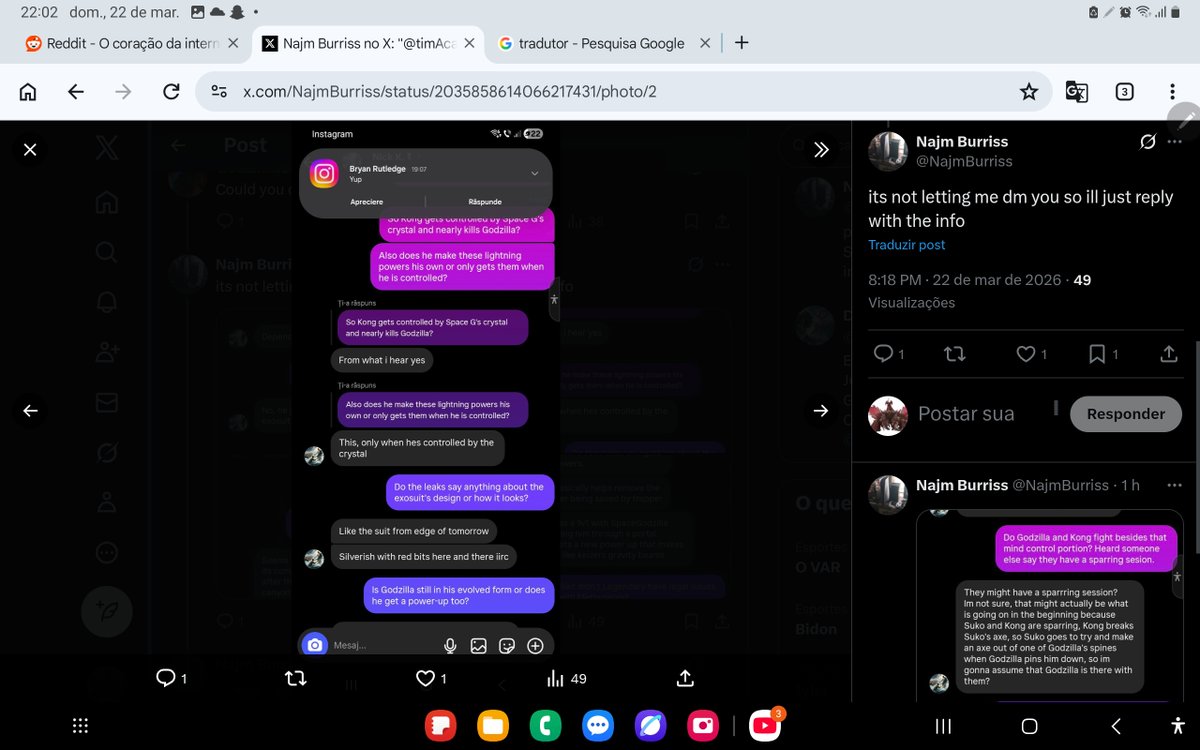The image size is (1200, 750).
Task: Open Chrome's three-dot menu
Action: click(1172, 91)
